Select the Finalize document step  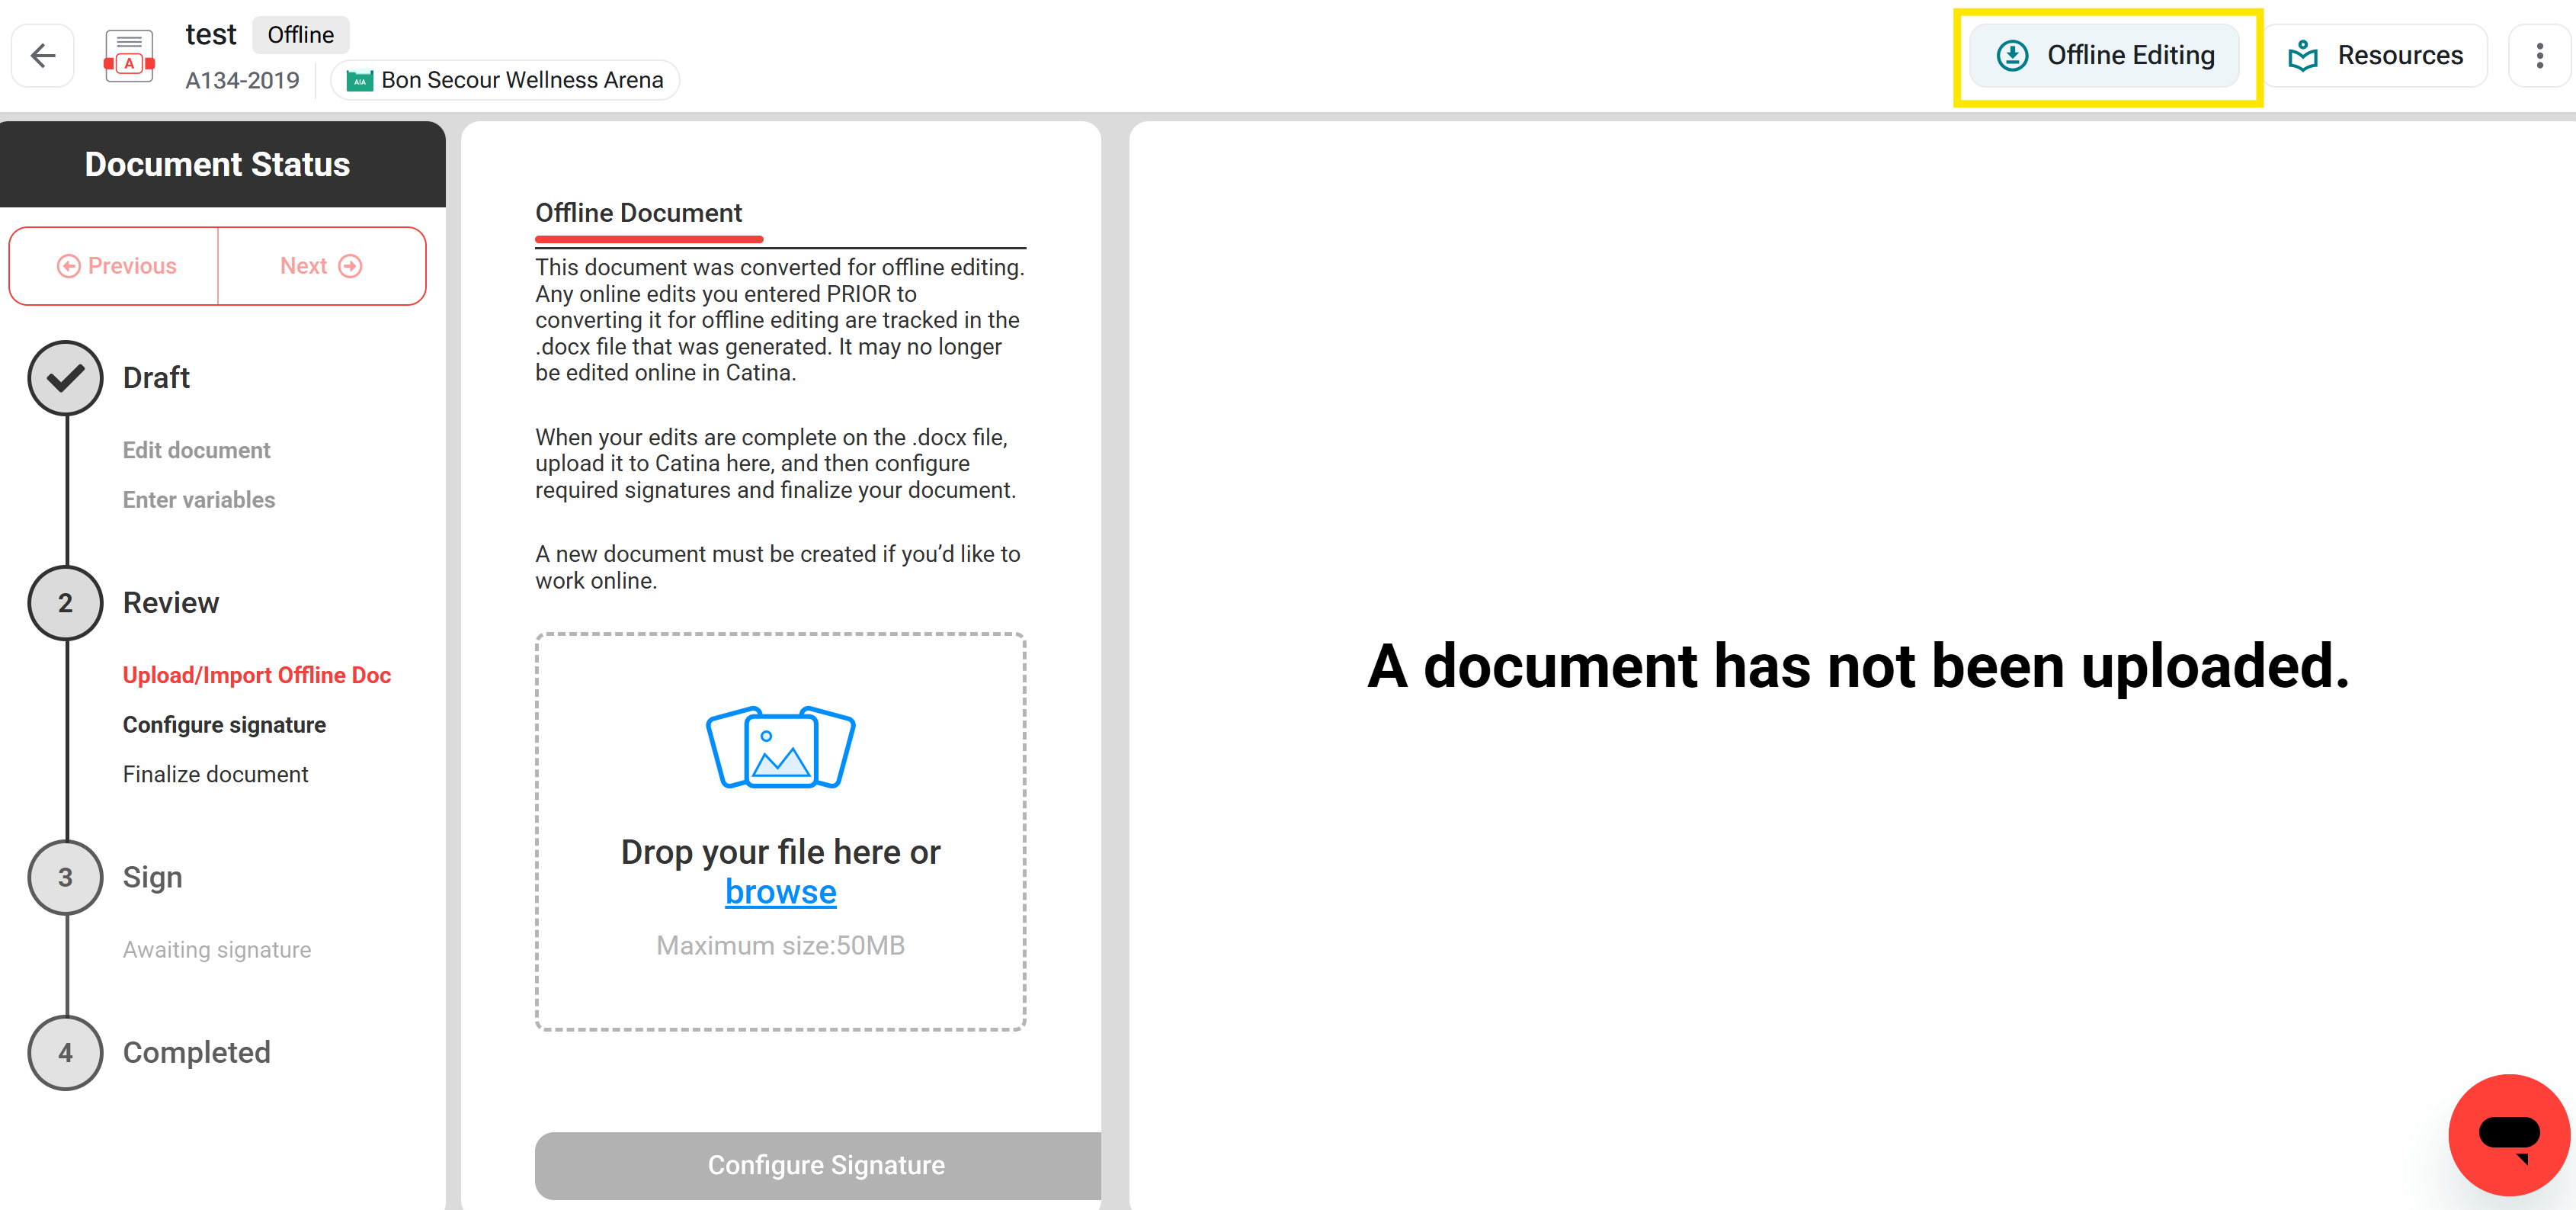[x=215, y=774]
